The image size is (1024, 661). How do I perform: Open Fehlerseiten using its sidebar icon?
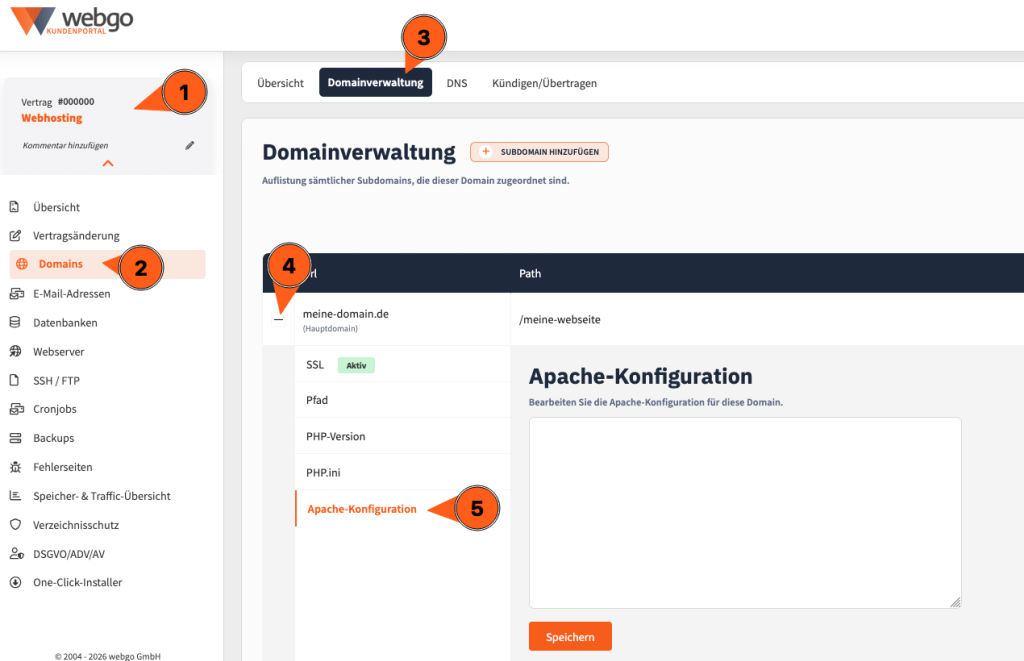tap(14, 466)
